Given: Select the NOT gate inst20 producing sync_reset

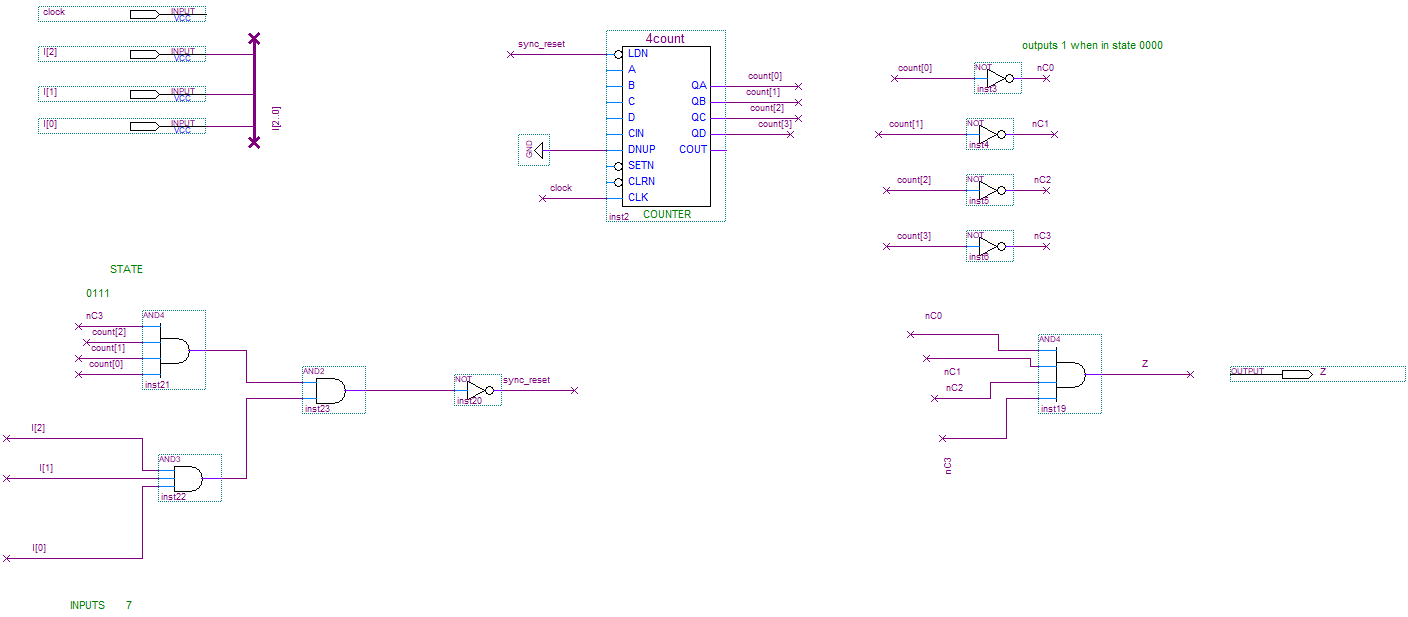Looking at the screenshot, I should (x=475, y=388).
